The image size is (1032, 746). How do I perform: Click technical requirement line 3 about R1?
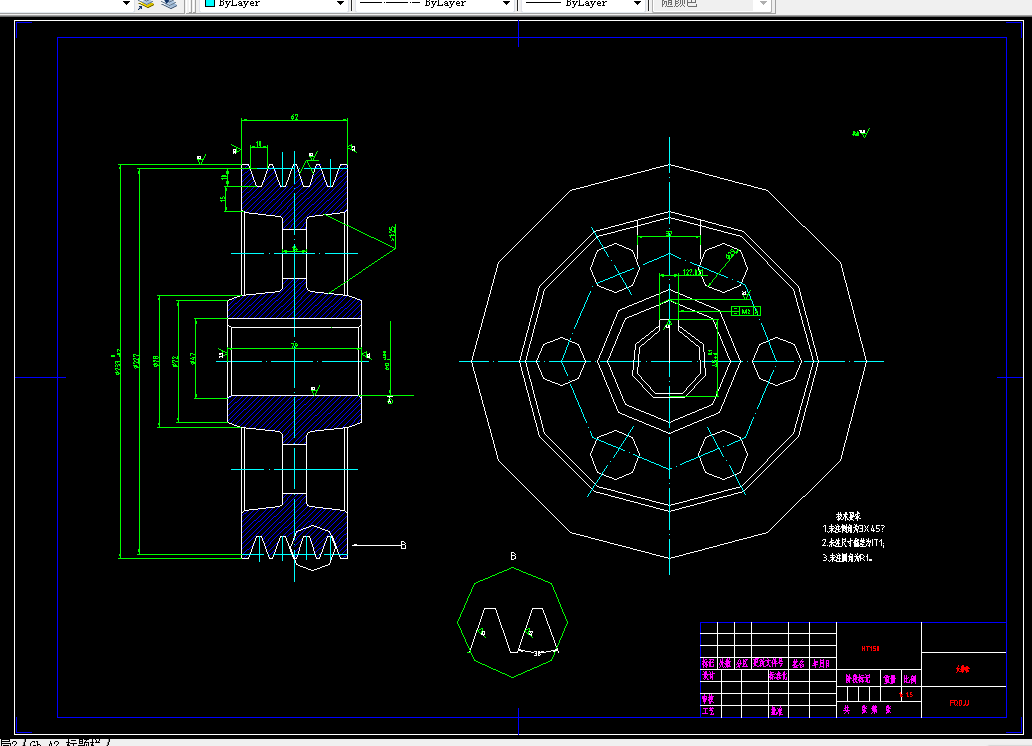[848, 558]
